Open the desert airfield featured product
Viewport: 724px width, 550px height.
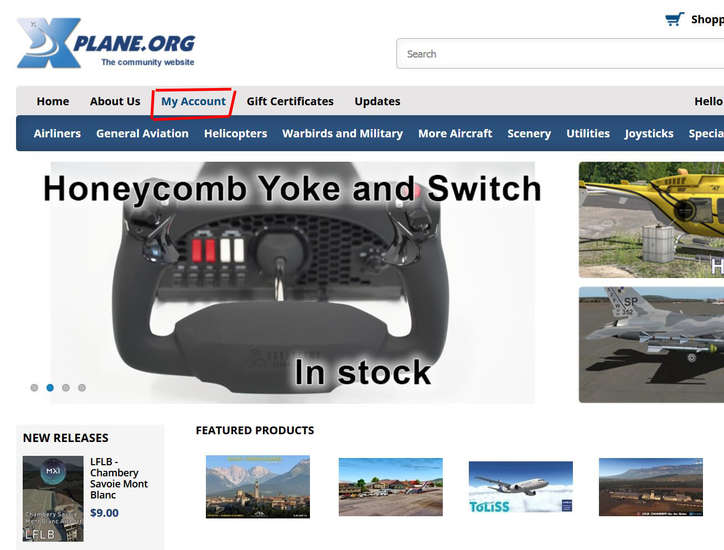tap(651, 487)
